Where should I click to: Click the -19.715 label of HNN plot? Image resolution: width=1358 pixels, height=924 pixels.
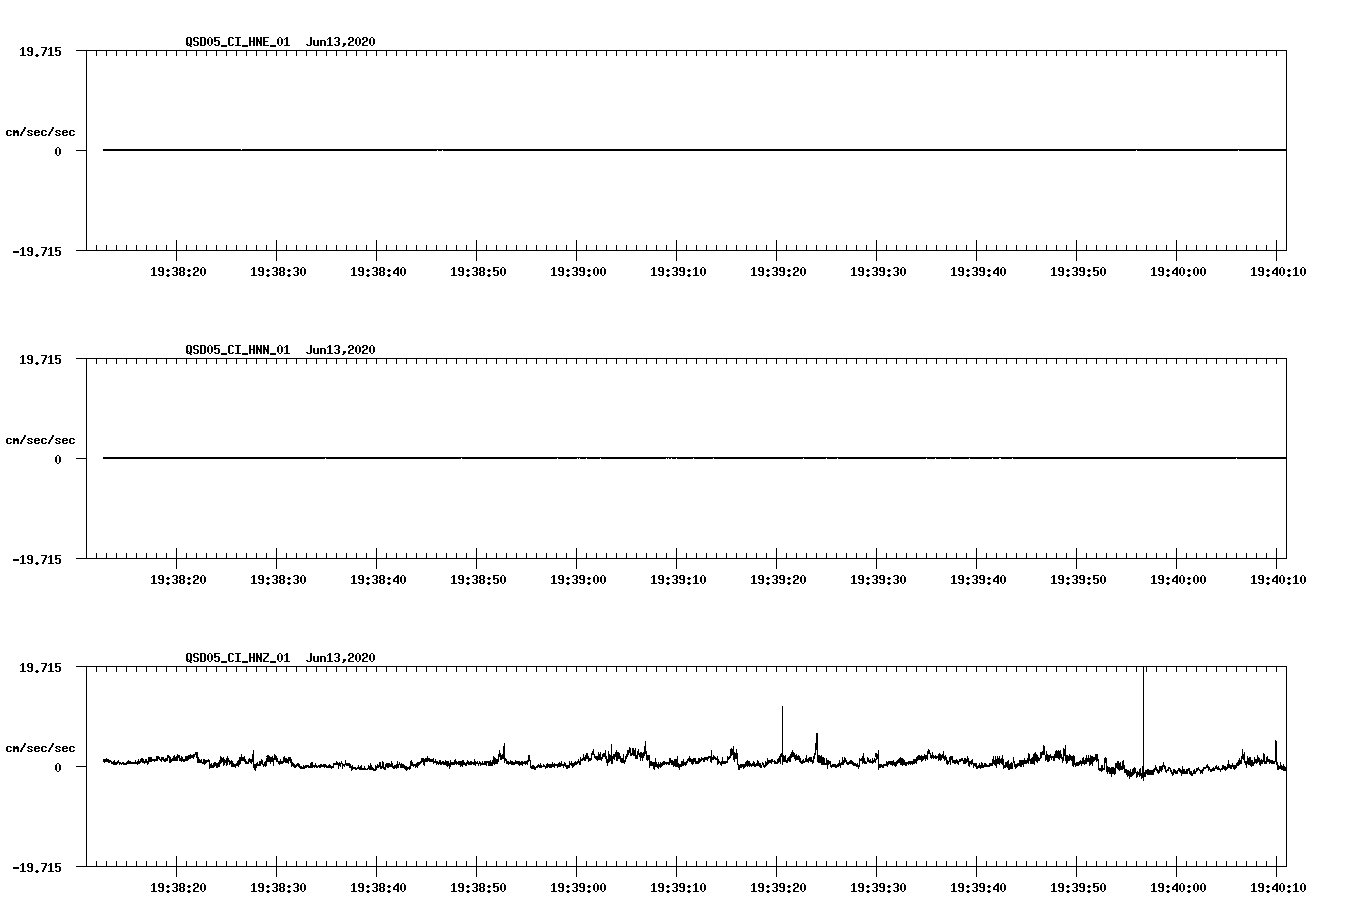coord(36,559)
